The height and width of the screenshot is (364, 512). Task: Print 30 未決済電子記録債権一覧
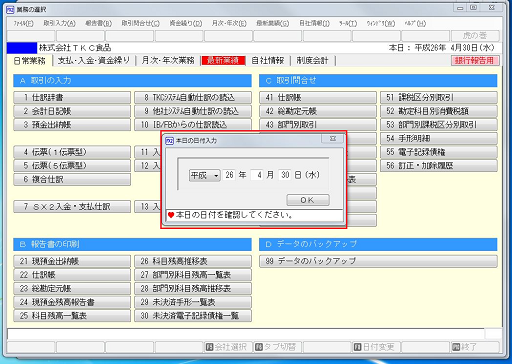pyautogui.click(x=193, y=316)
